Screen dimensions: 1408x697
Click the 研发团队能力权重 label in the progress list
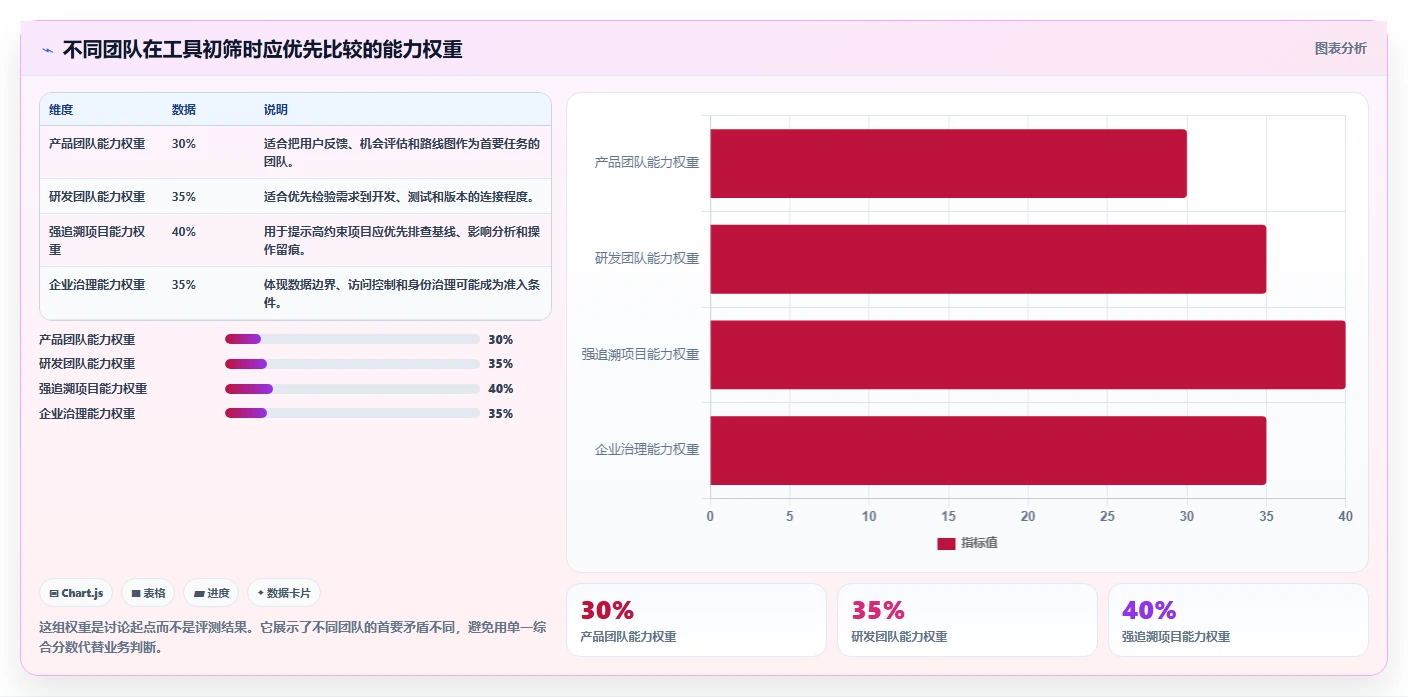pos(87,364)
